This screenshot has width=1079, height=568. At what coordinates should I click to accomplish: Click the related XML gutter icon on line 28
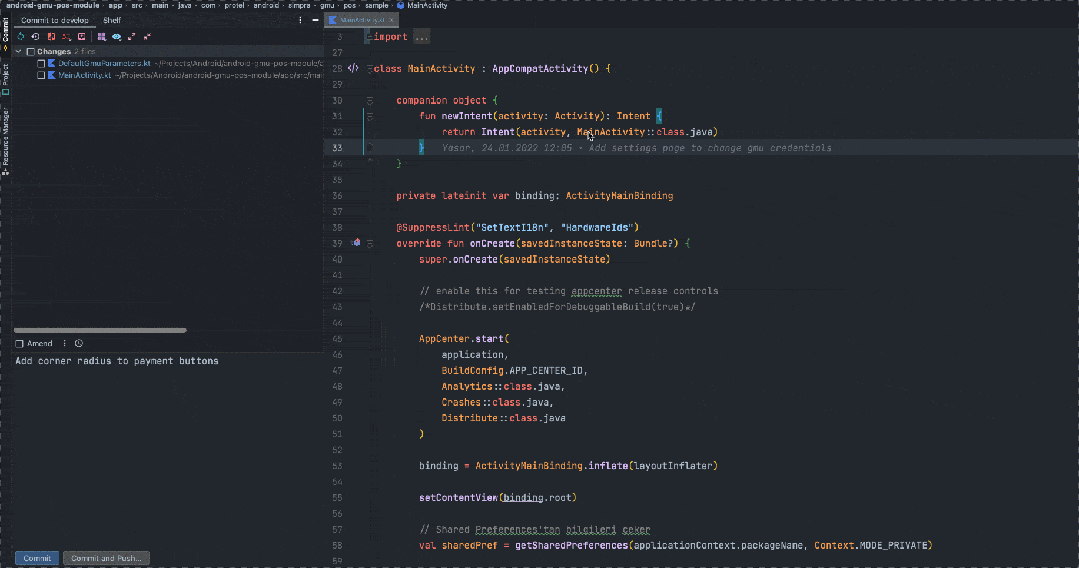click(x=353, y=68)
